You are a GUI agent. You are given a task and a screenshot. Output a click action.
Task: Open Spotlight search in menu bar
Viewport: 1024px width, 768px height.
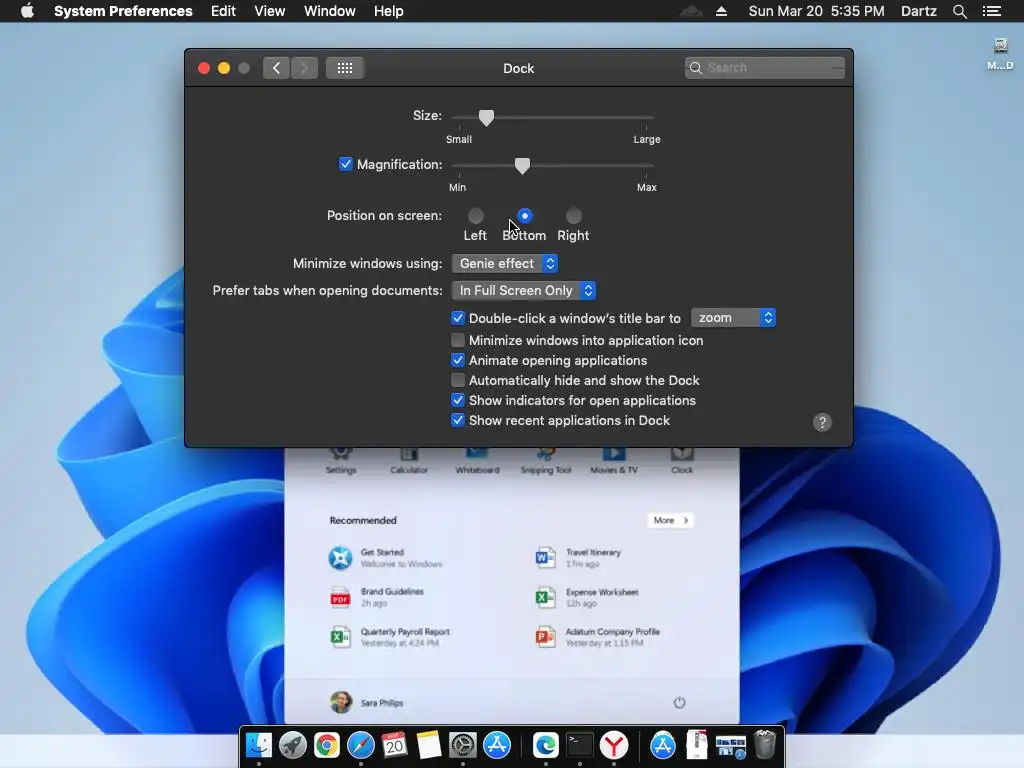click(959, 11)
